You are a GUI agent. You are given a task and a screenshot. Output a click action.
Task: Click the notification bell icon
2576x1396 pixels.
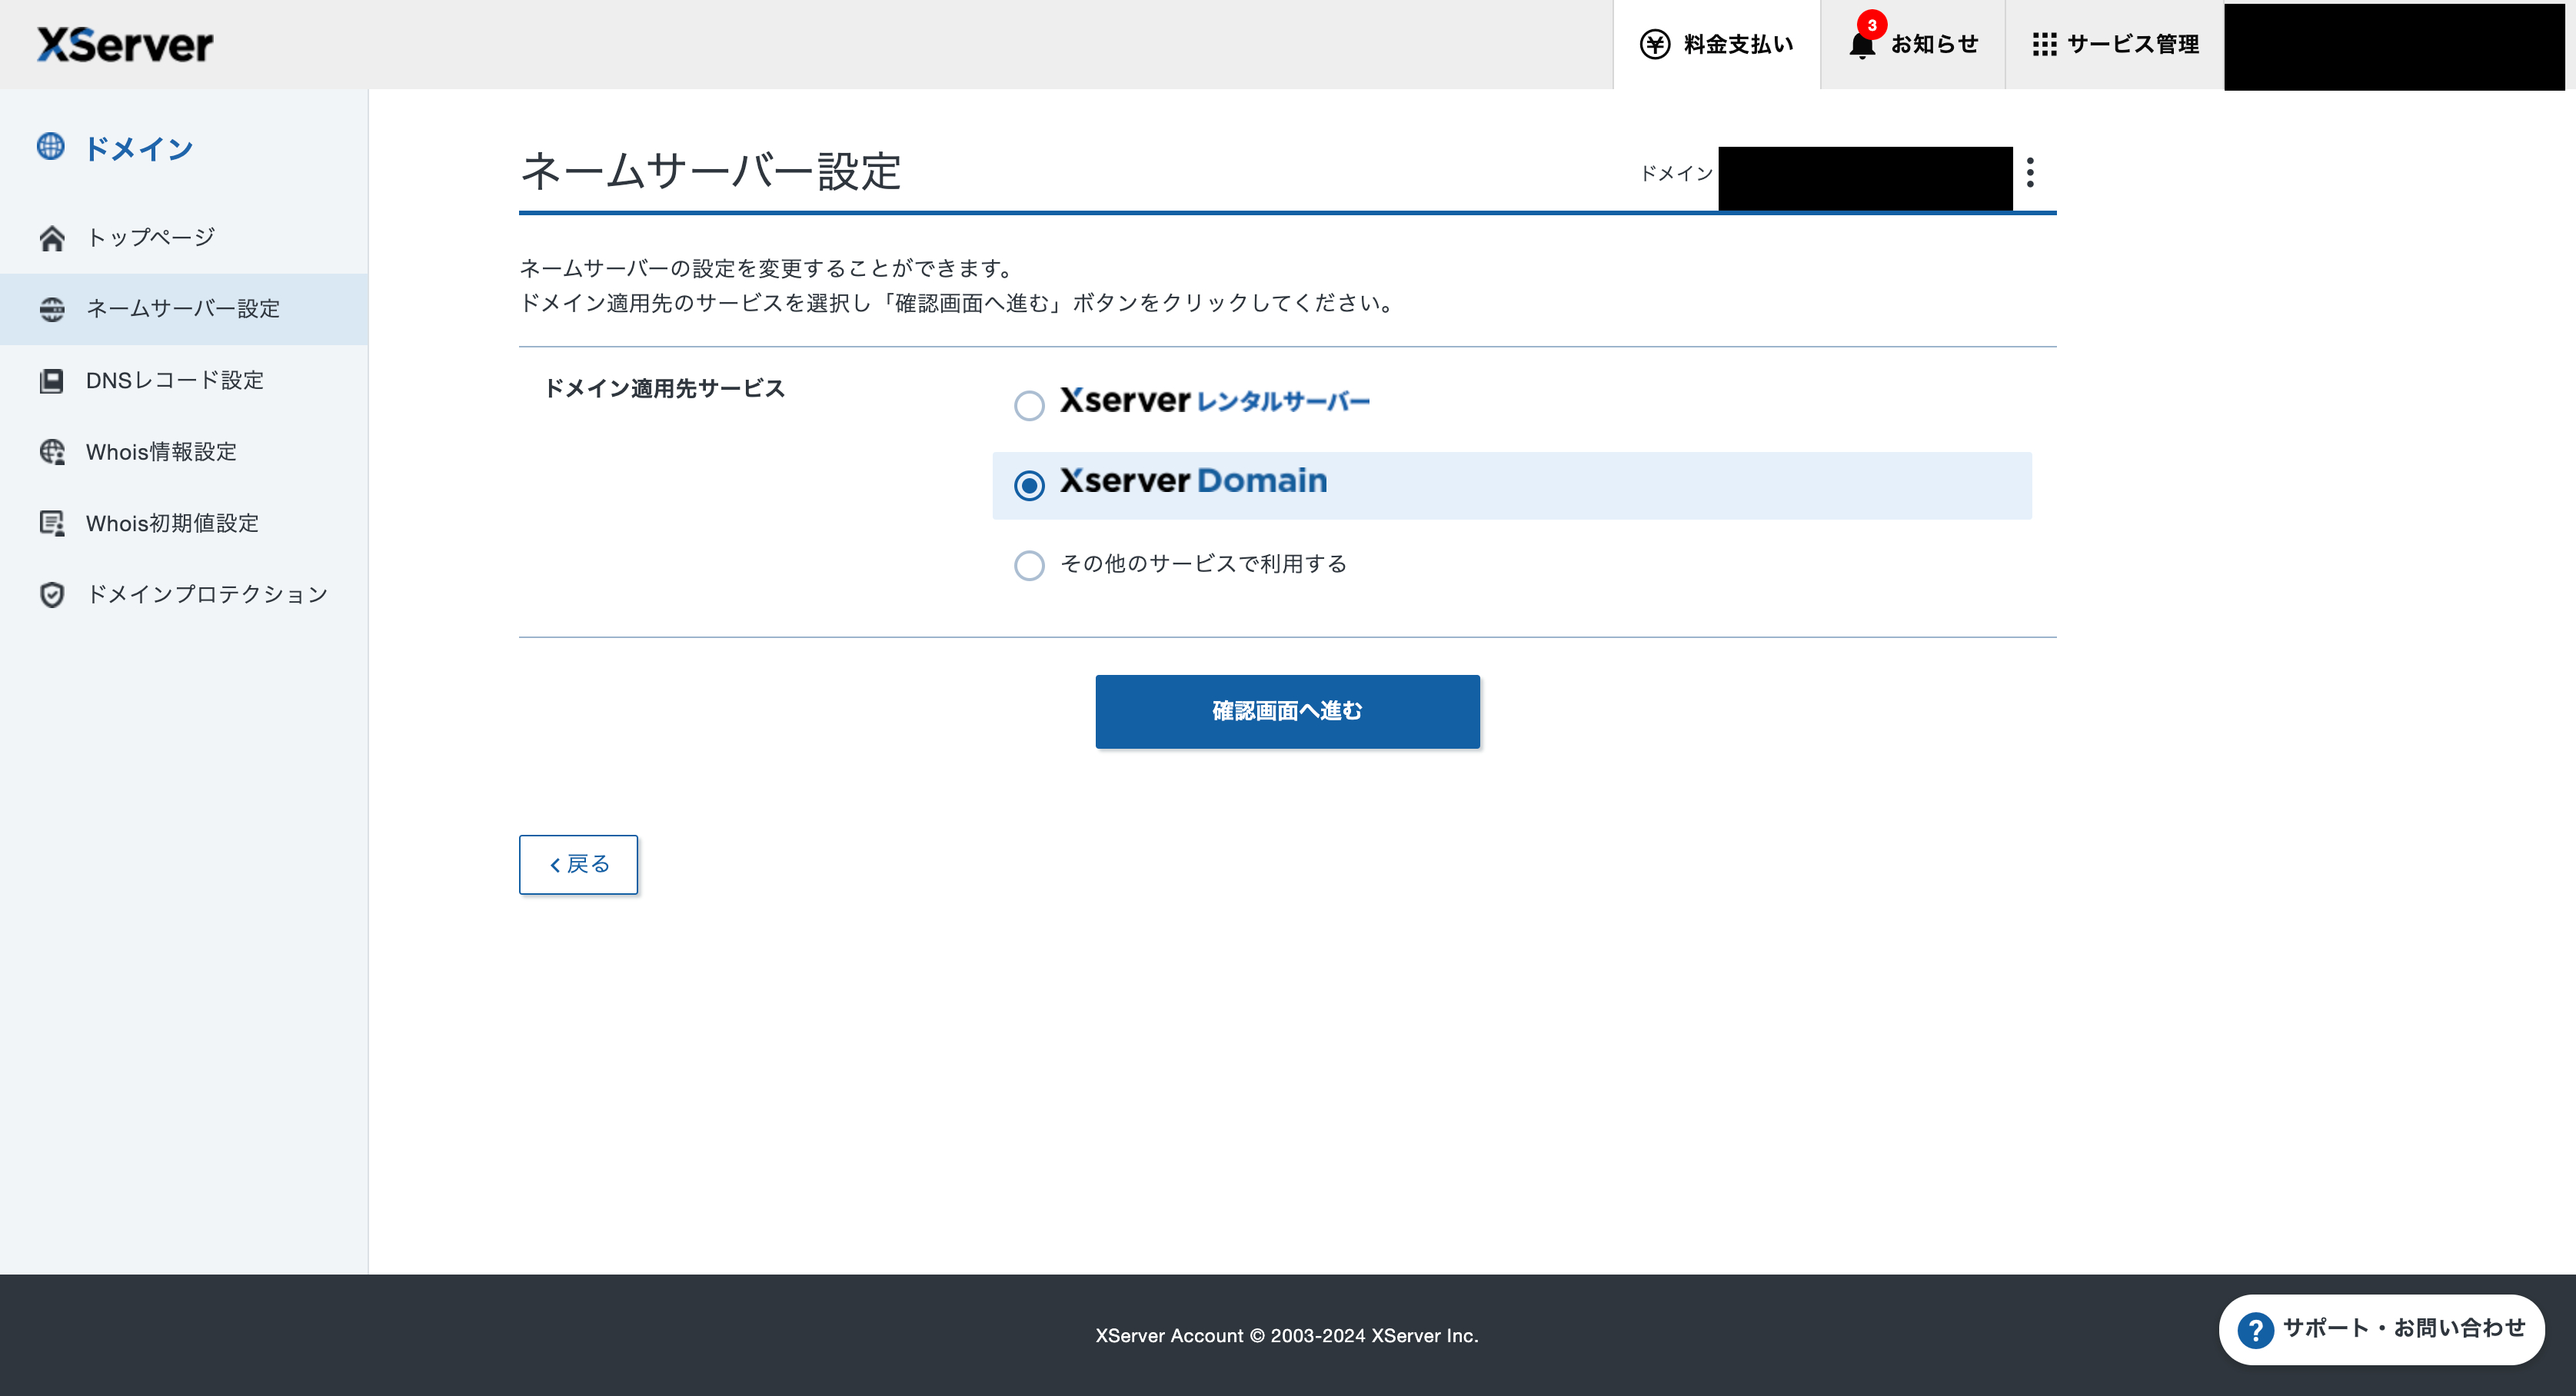pyautogui.click(x=1861, y=46)
